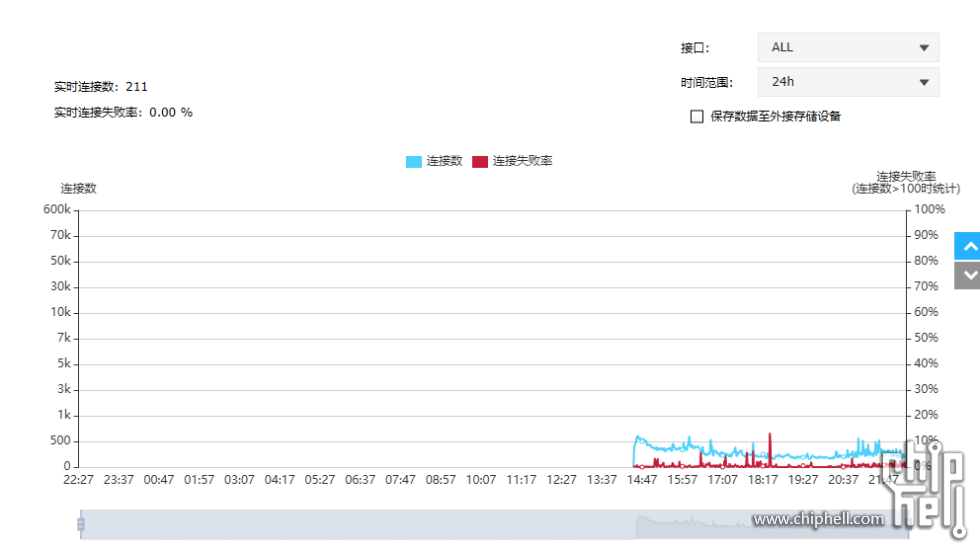The height and width of the screenshot is (554, 980).
Task: Click the 保存数据至外接存储设备 label text
Action: pos(776,116)
